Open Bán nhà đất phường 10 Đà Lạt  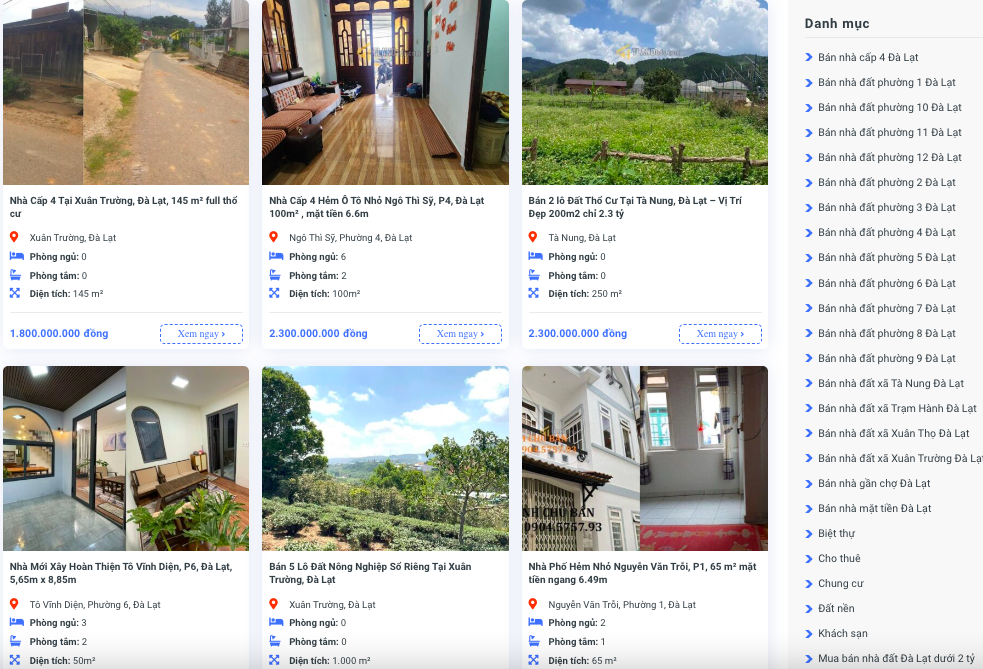[x=890, y=107]
